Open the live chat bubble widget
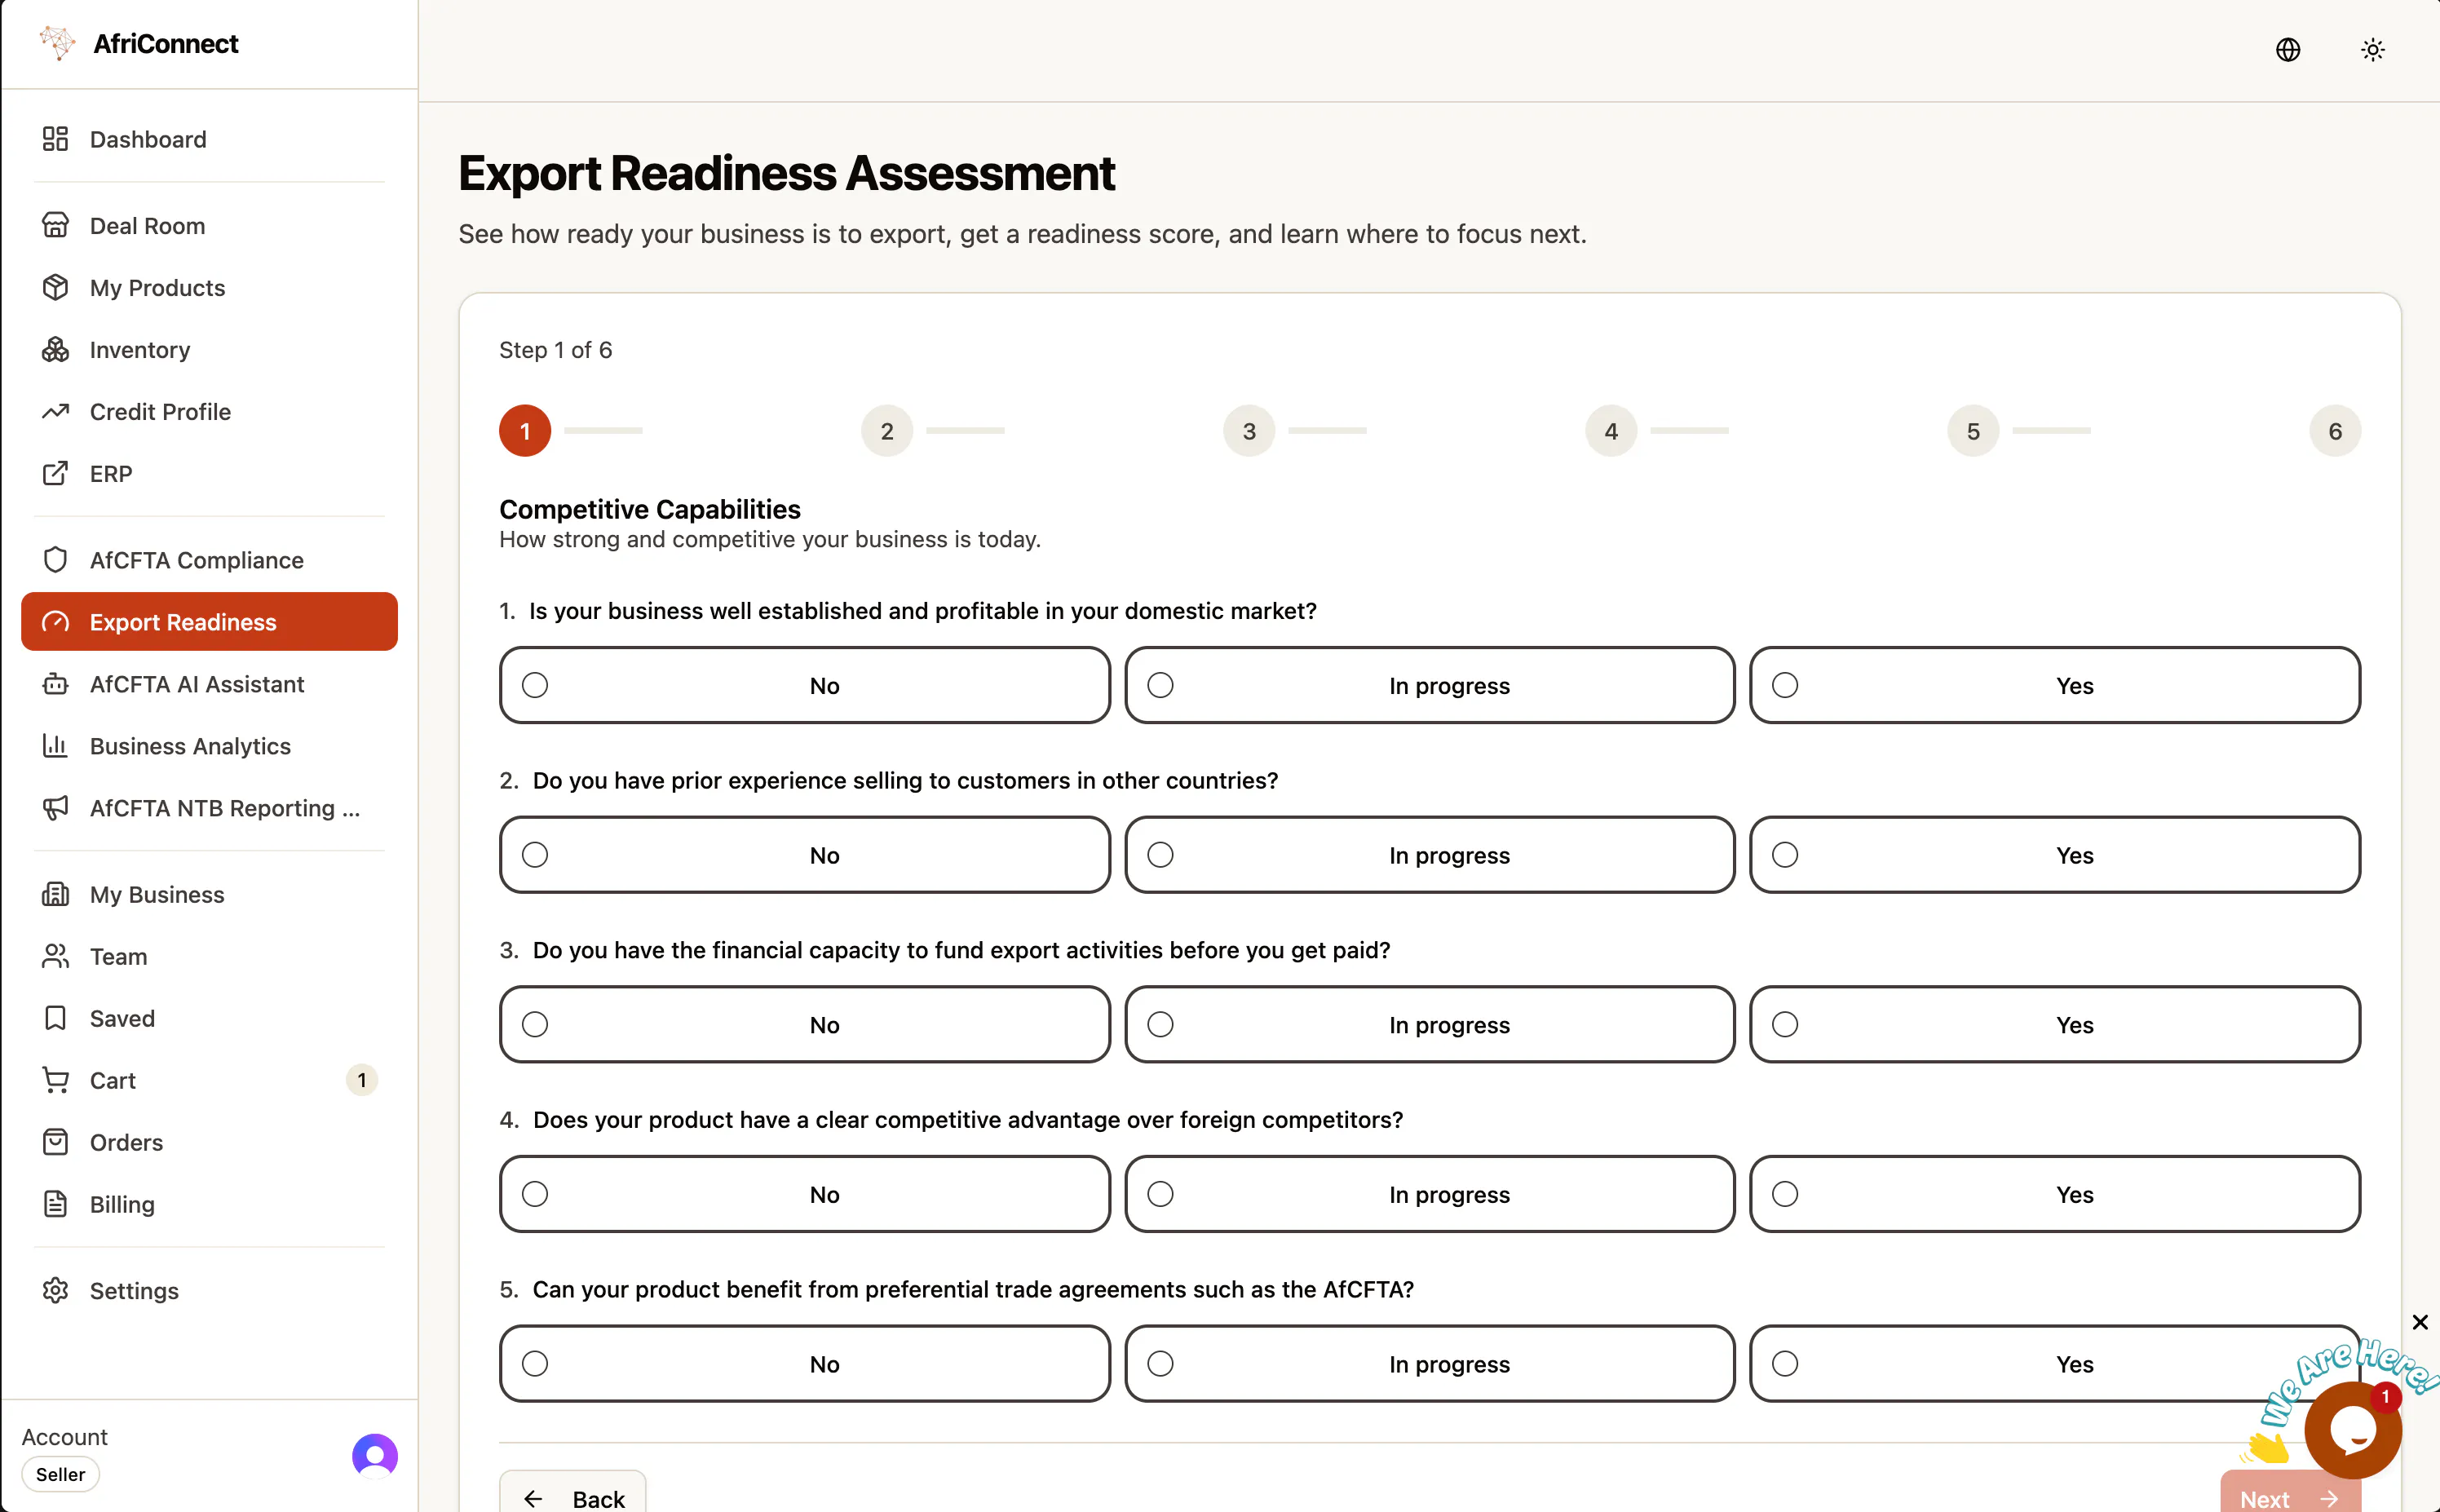Viewport: 2440px width, 1512px height. 2352,1430
